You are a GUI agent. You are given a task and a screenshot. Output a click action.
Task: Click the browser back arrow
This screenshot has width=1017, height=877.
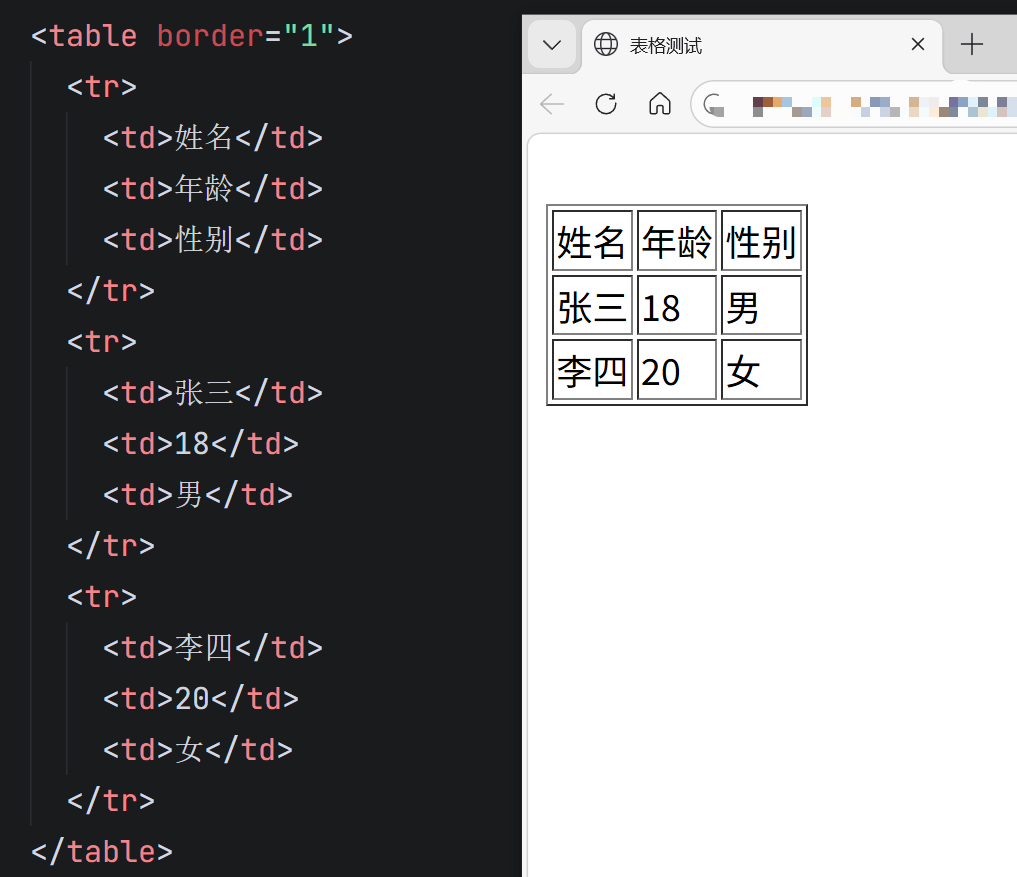[x=552, y=104]
